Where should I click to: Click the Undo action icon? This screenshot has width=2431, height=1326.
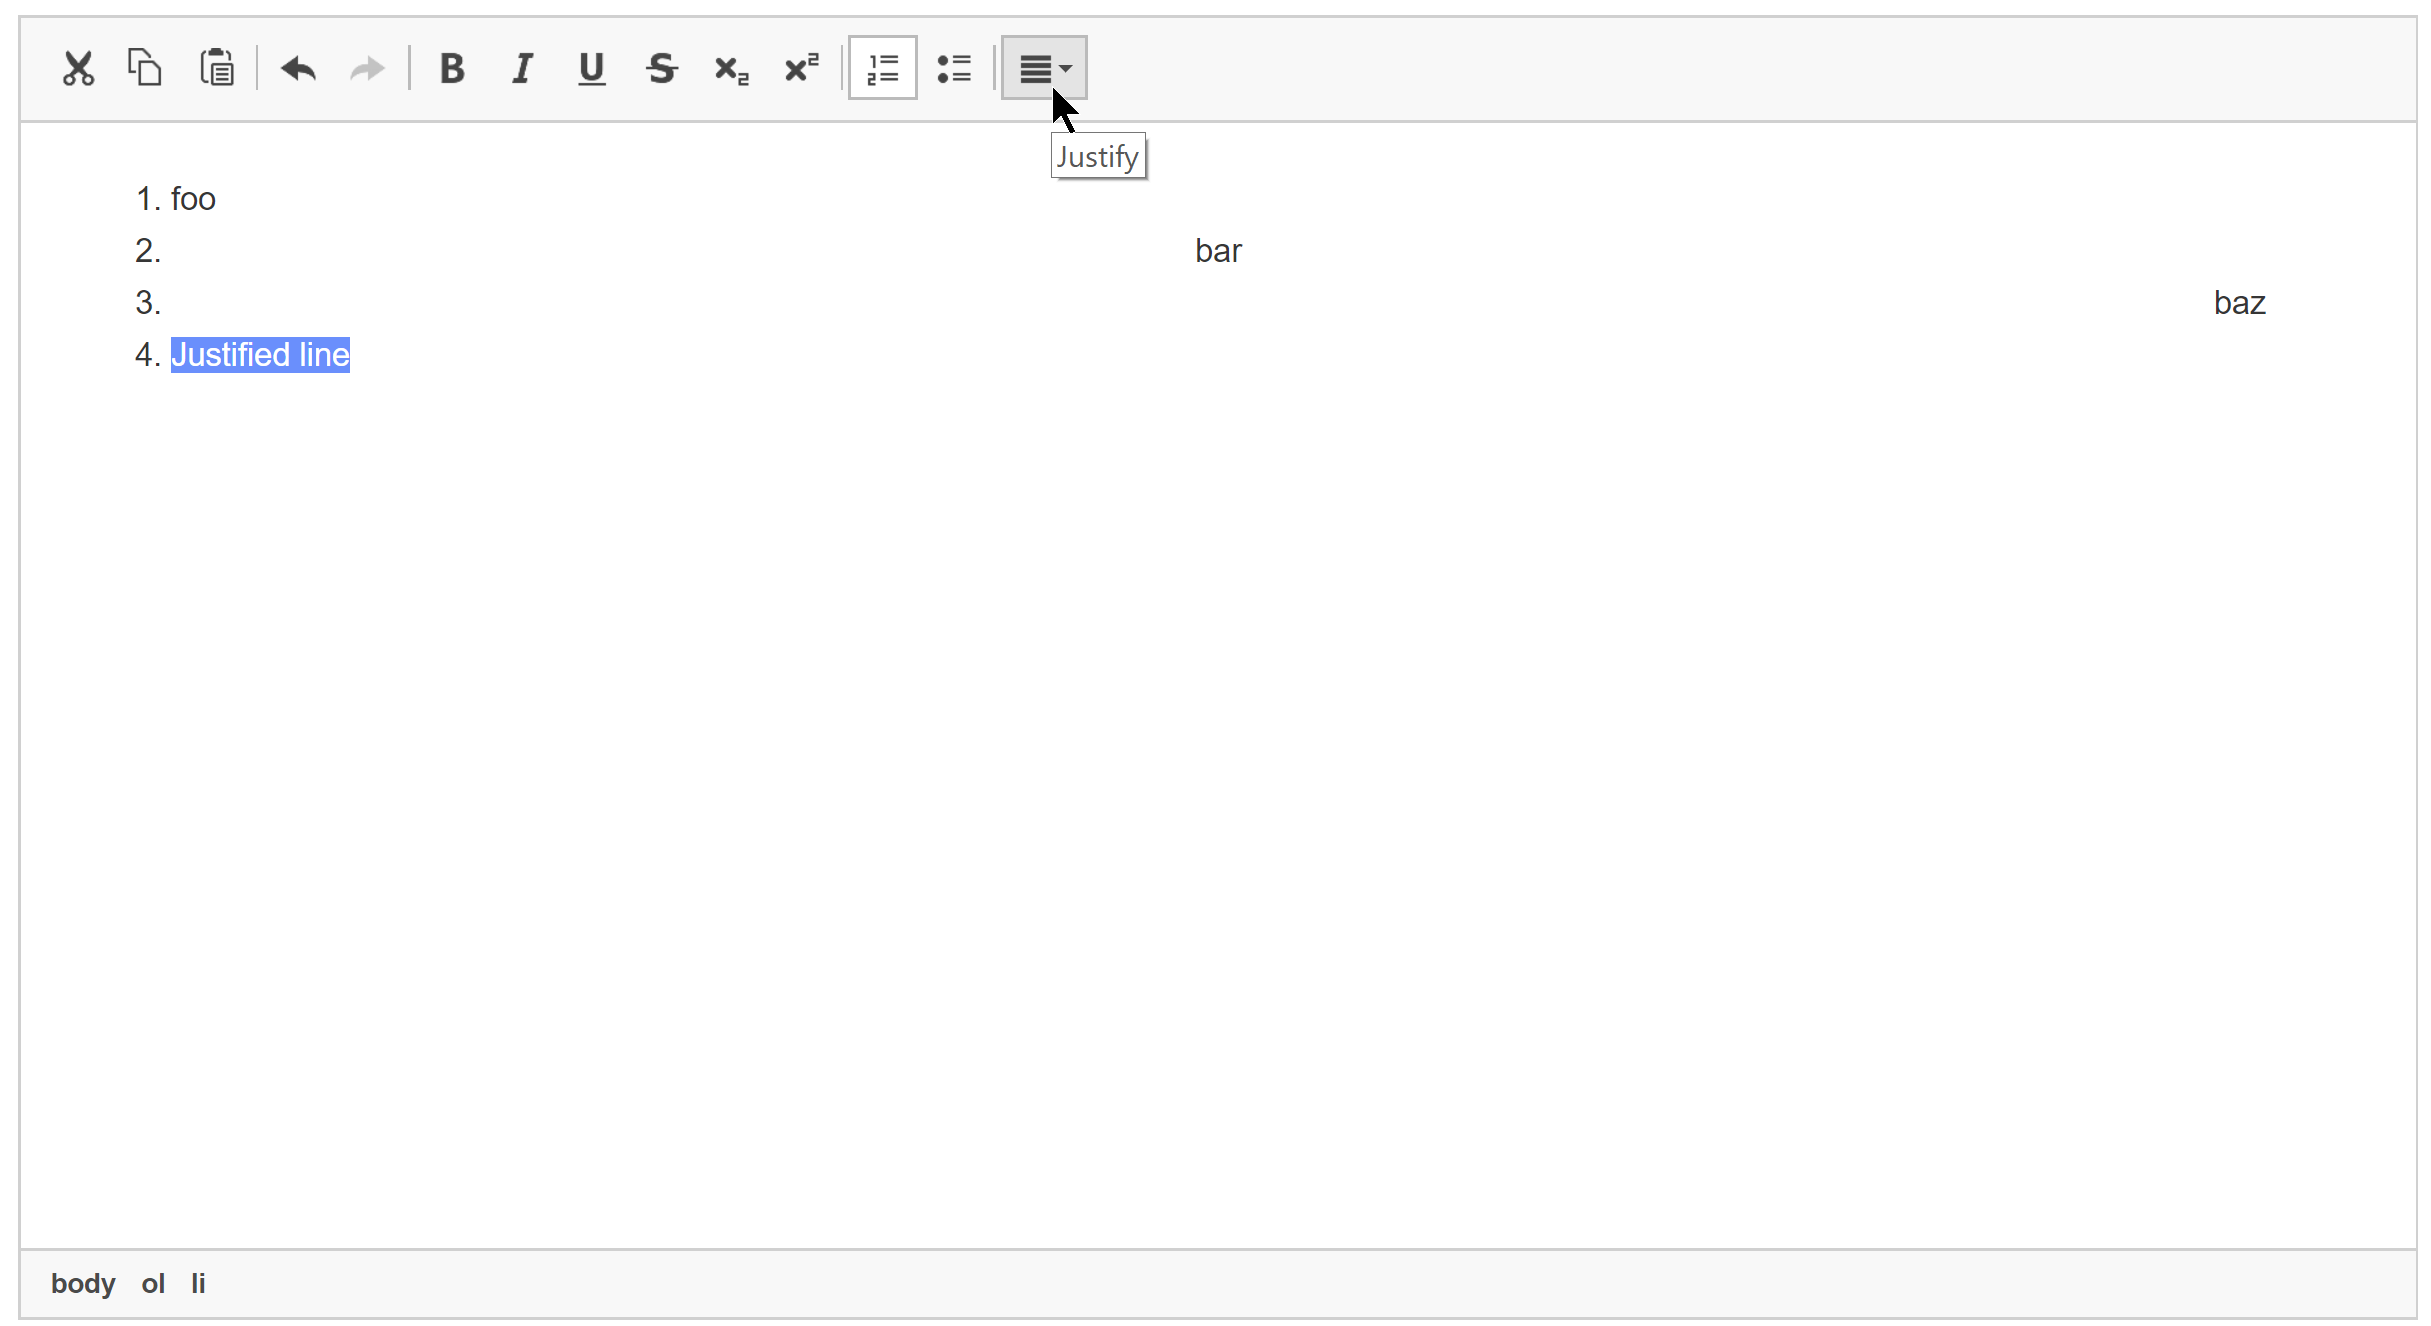(x=297, y=65)
